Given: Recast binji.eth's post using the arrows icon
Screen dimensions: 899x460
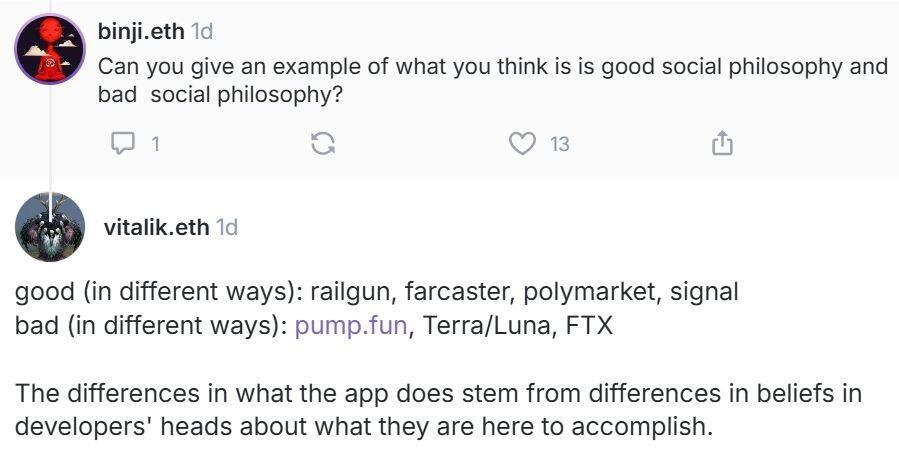Looking at the screenshot, I should tap(322, 144).
